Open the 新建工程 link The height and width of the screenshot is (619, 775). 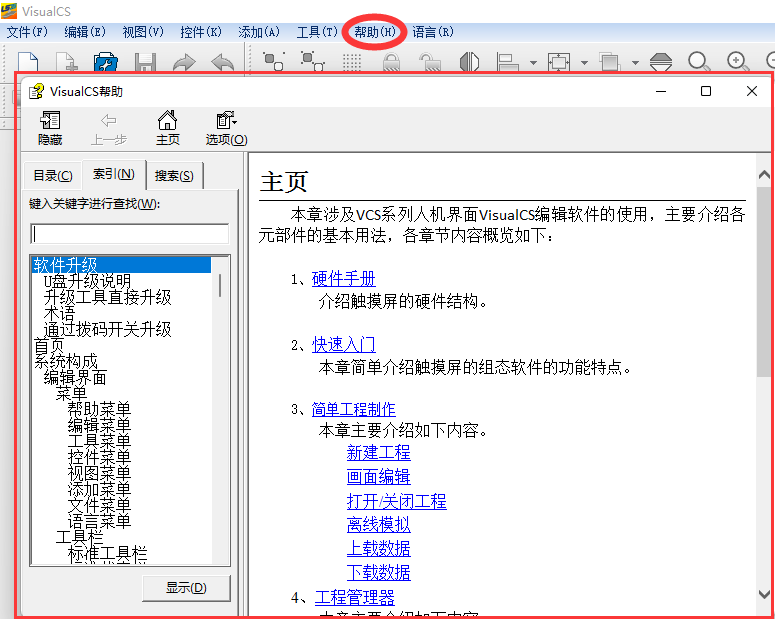379,453
